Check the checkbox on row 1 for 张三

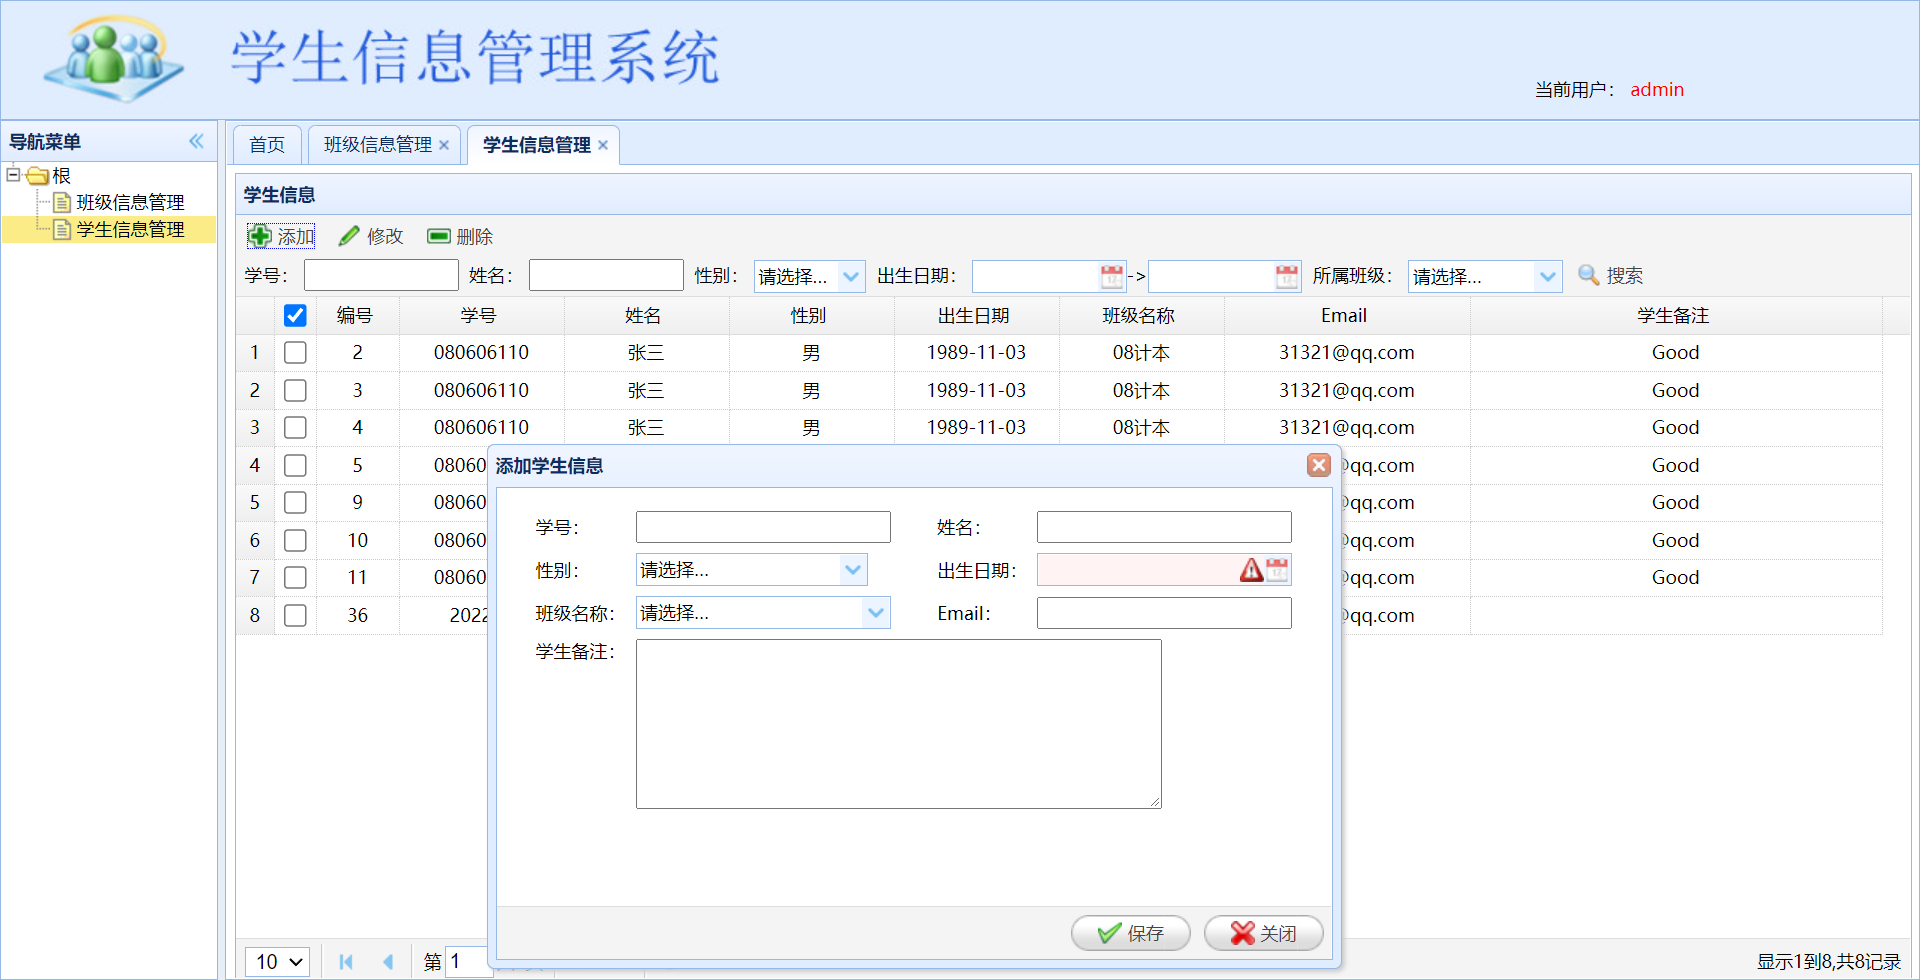tap(295, 352)
